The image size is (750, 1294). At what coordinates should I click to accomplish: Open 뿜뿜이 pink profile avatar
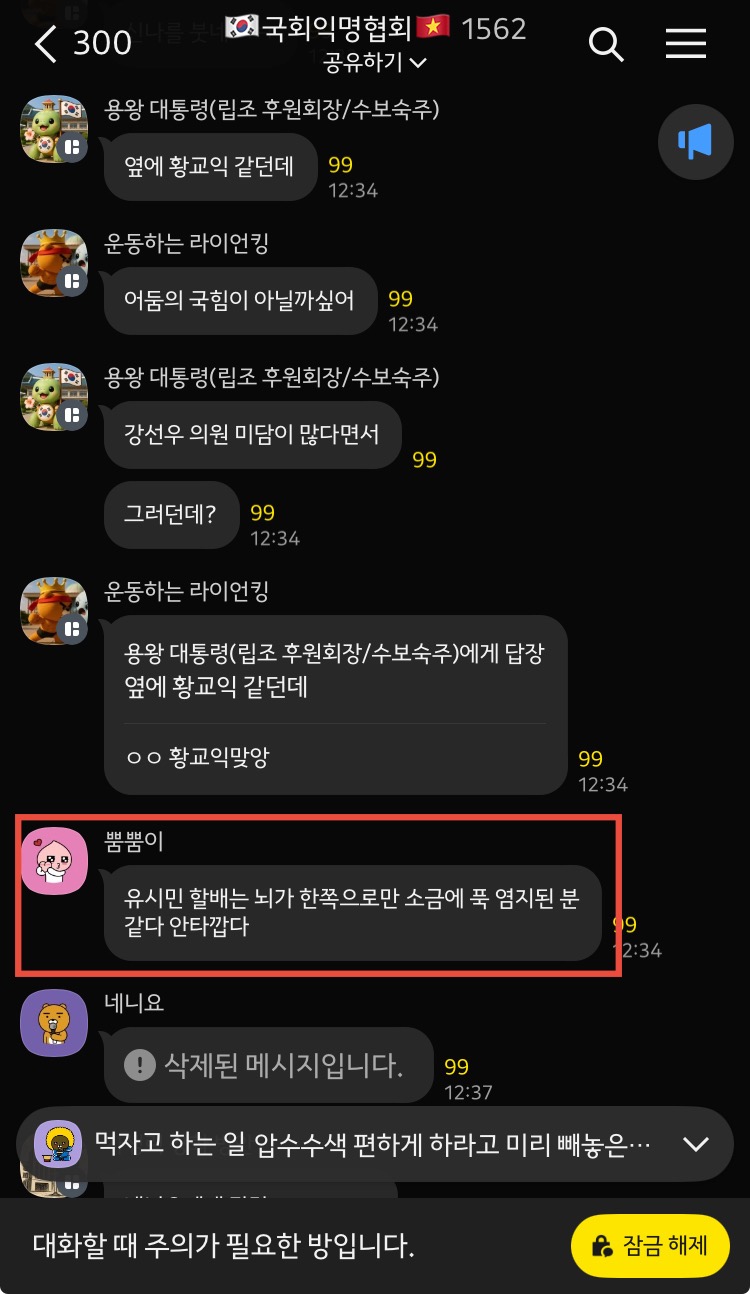[54, 861]
